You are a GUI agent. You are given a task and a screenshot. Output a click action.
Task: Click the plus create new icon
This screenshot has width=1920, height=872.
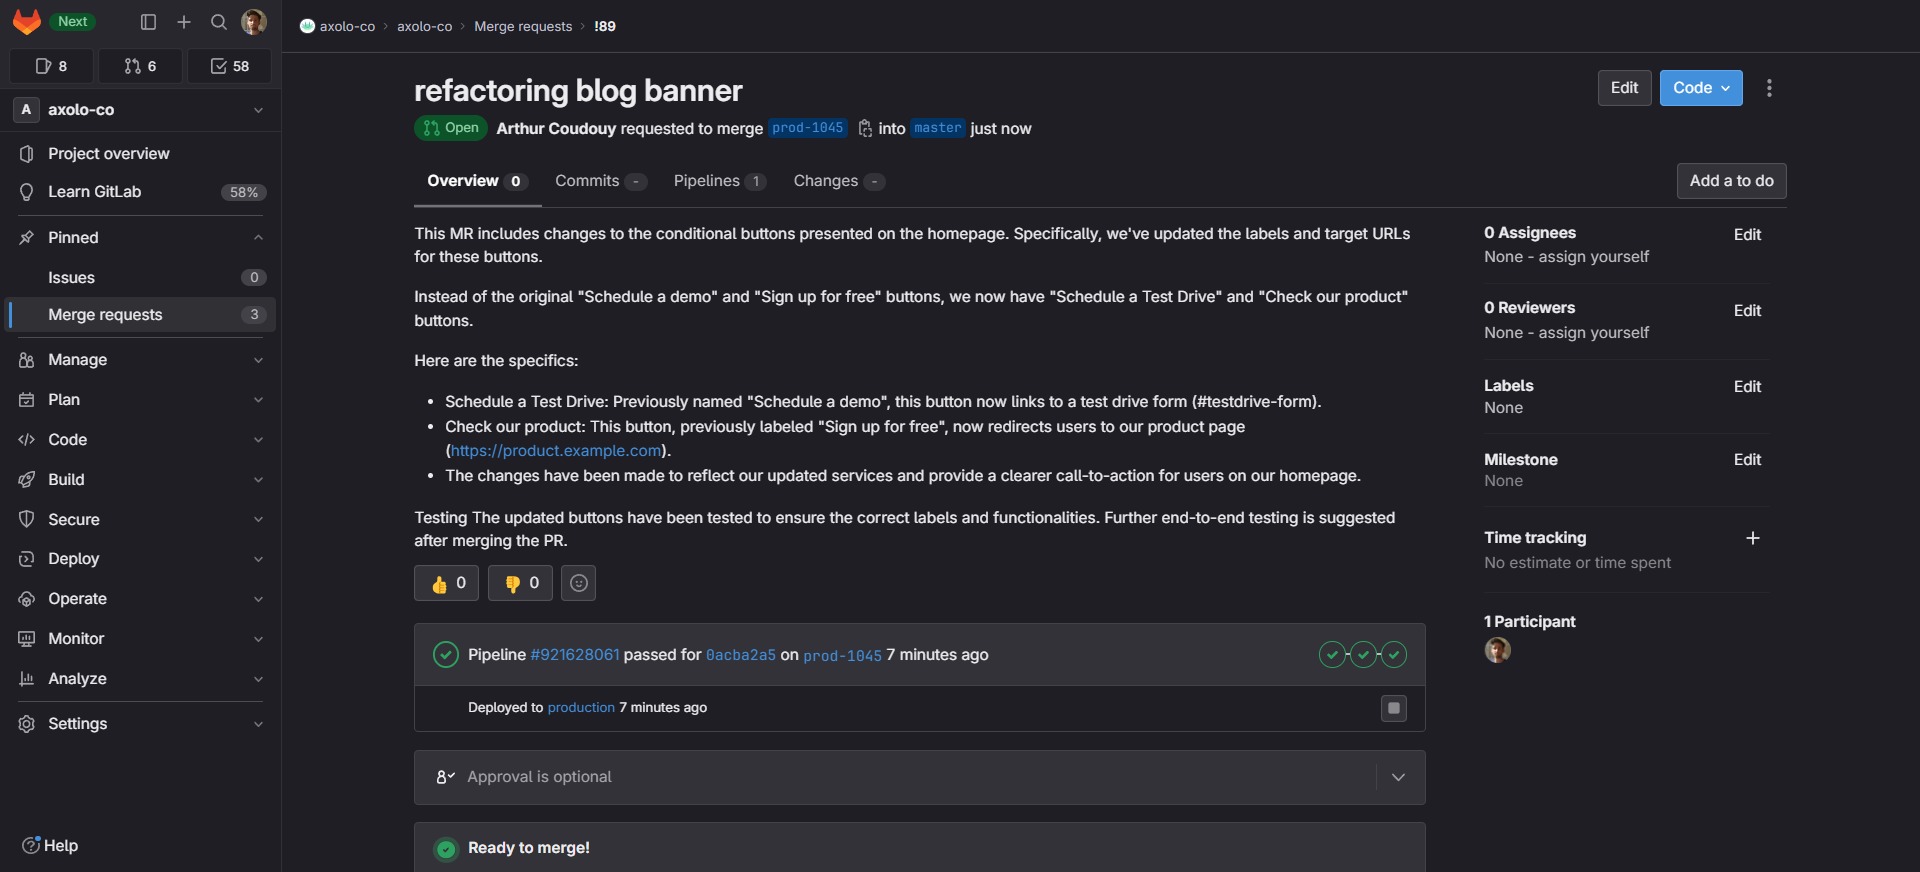tap(184, 22)
